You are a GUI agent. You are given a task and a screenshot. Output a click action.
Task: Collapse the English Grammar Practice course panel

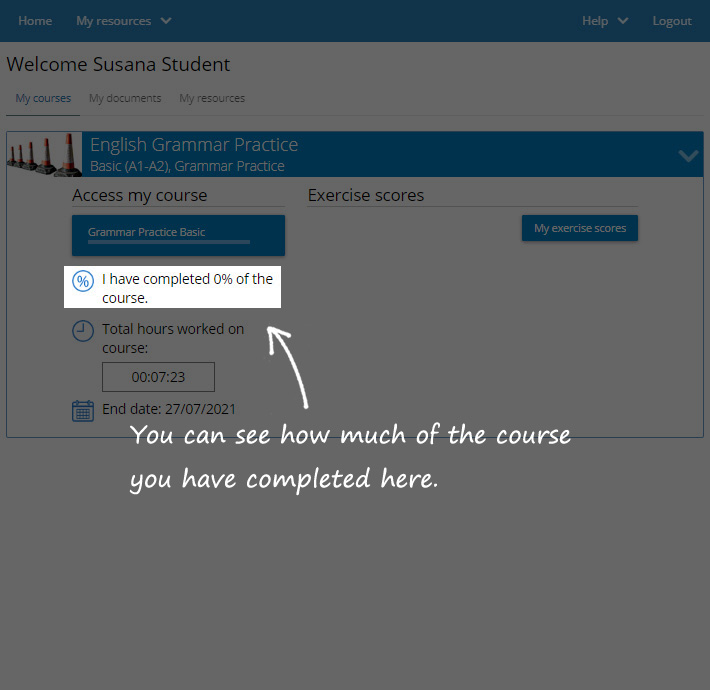click(688, 155)
